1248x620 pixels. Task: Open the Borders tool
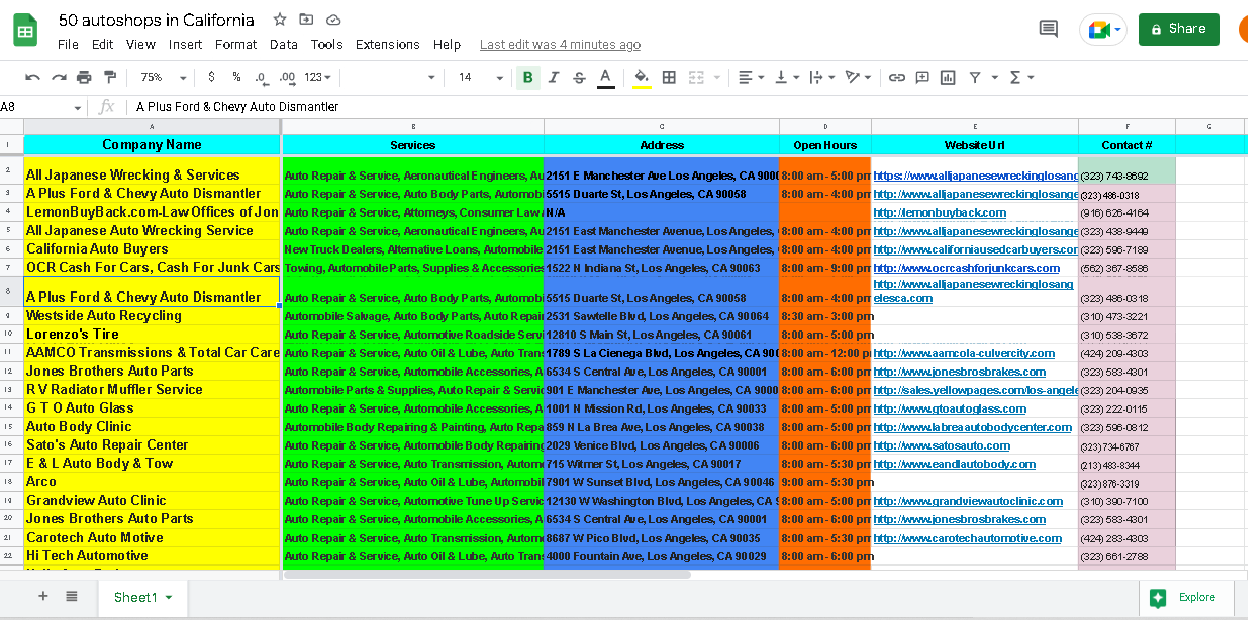(669, 77)
